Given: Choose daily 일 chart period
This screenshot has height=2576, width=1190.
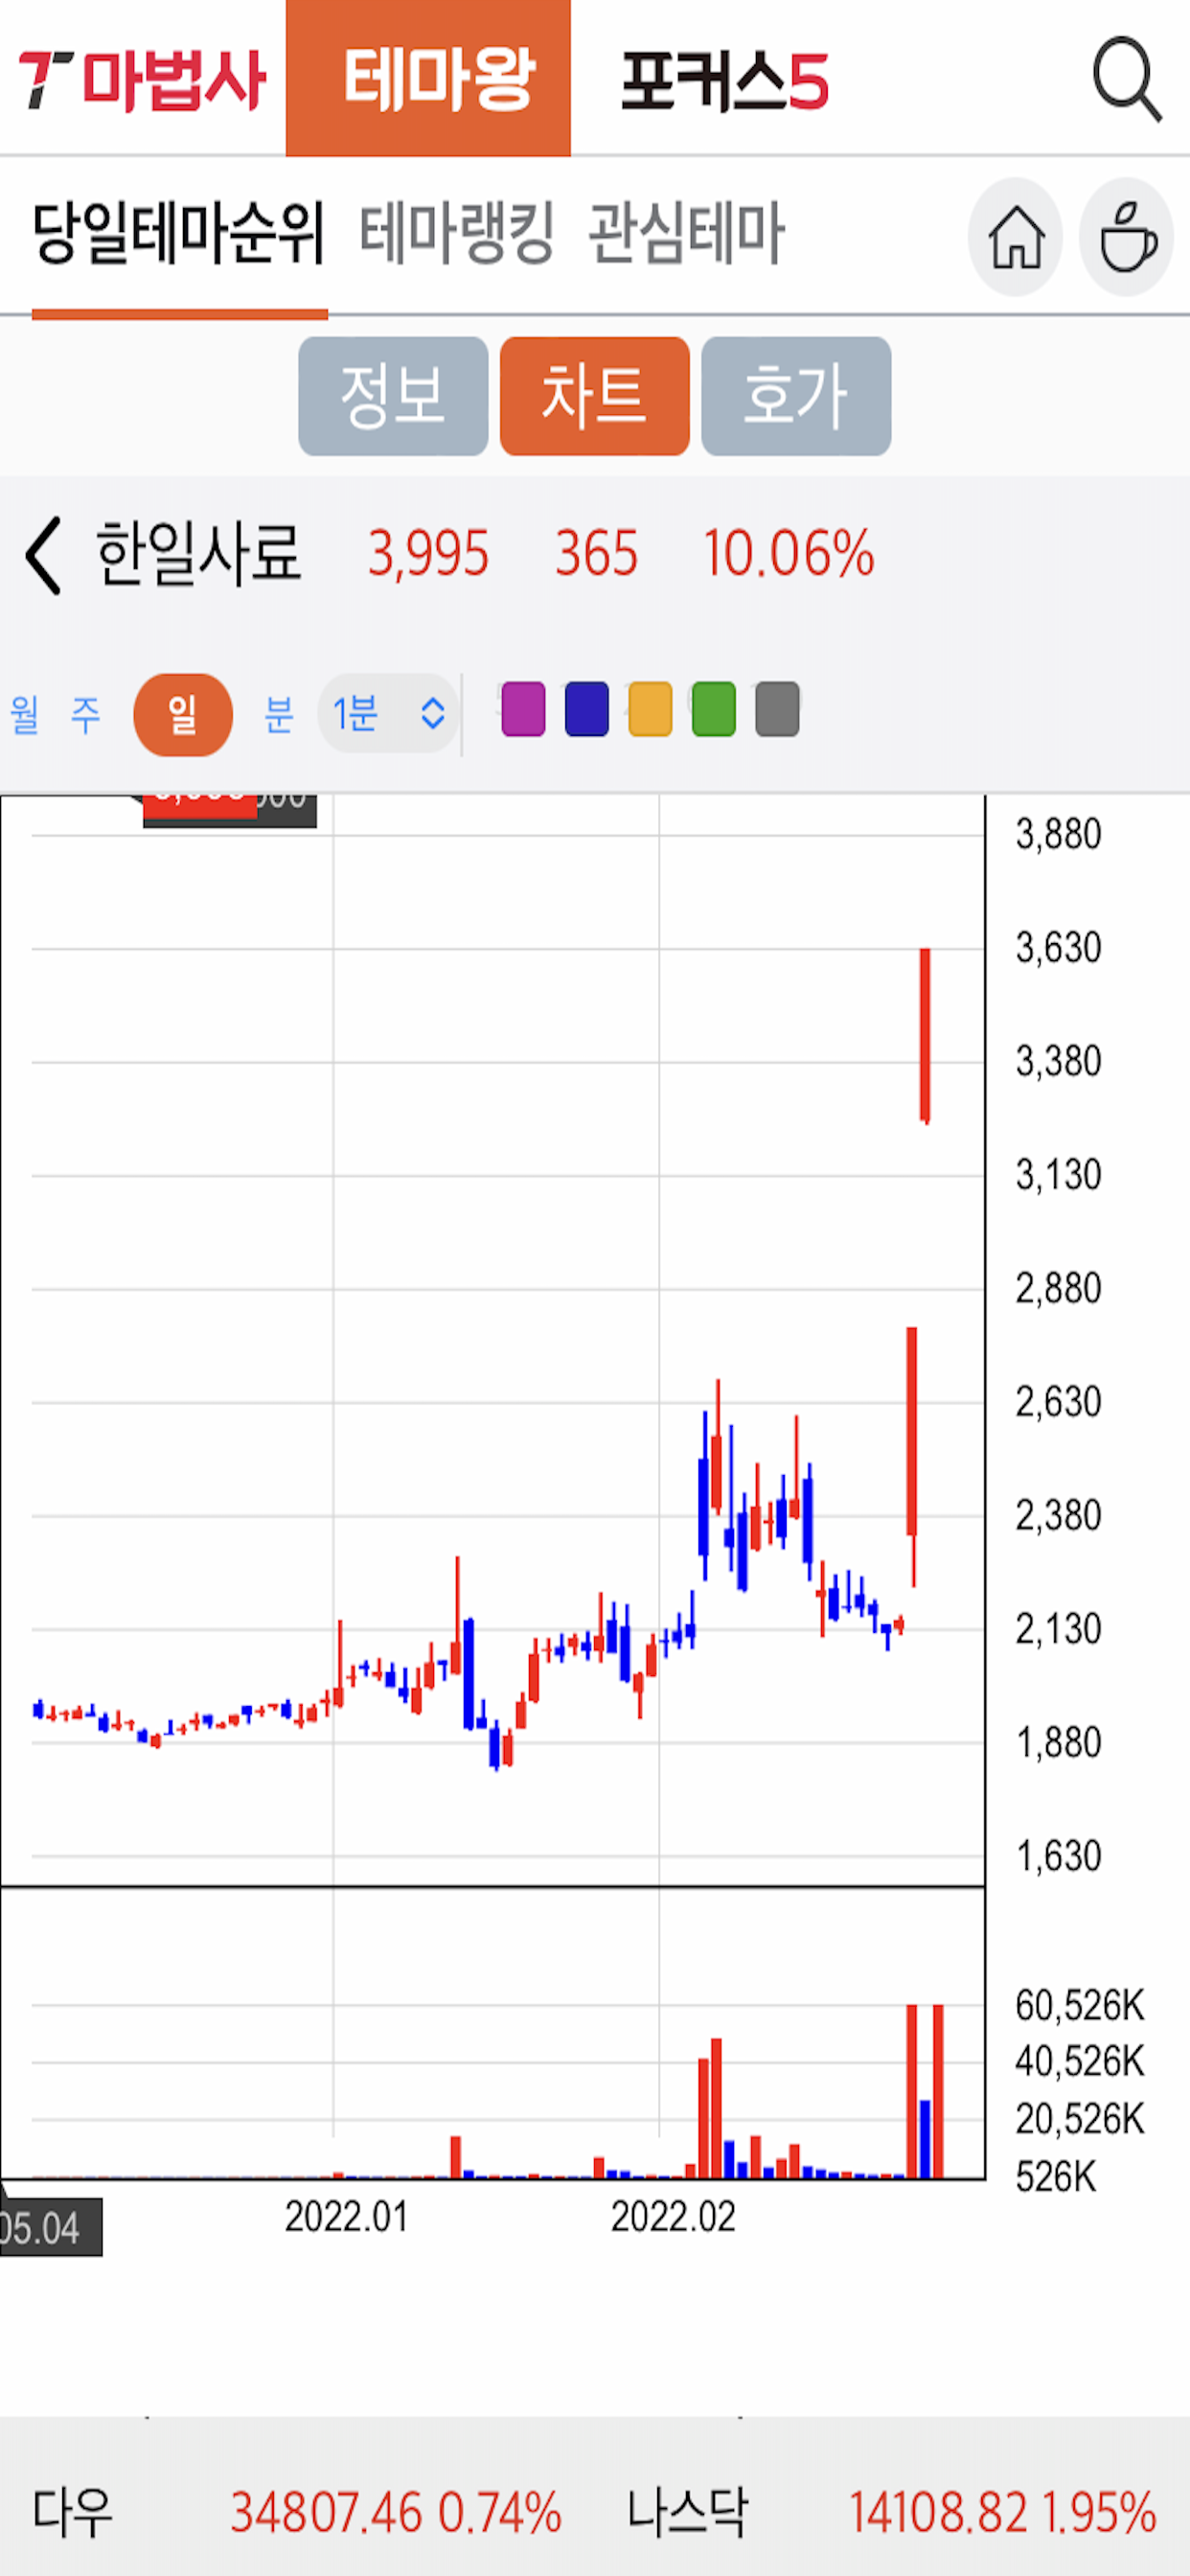Looking at the screenshot, I should (183, 715).
